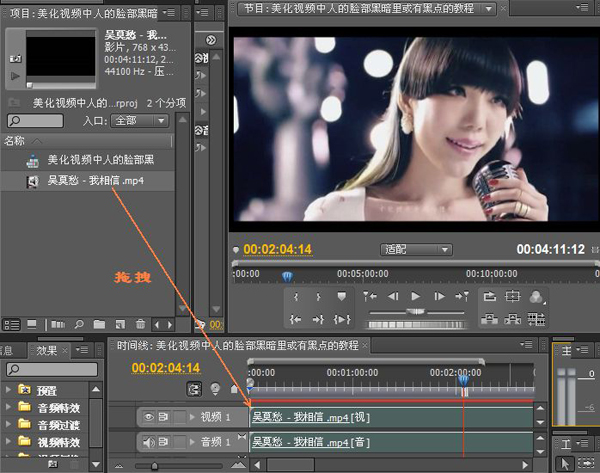This screenshot has width=600, height=473.
Task: Click the jog wheel strip in Program monitor
Action: tap(416, 325)
